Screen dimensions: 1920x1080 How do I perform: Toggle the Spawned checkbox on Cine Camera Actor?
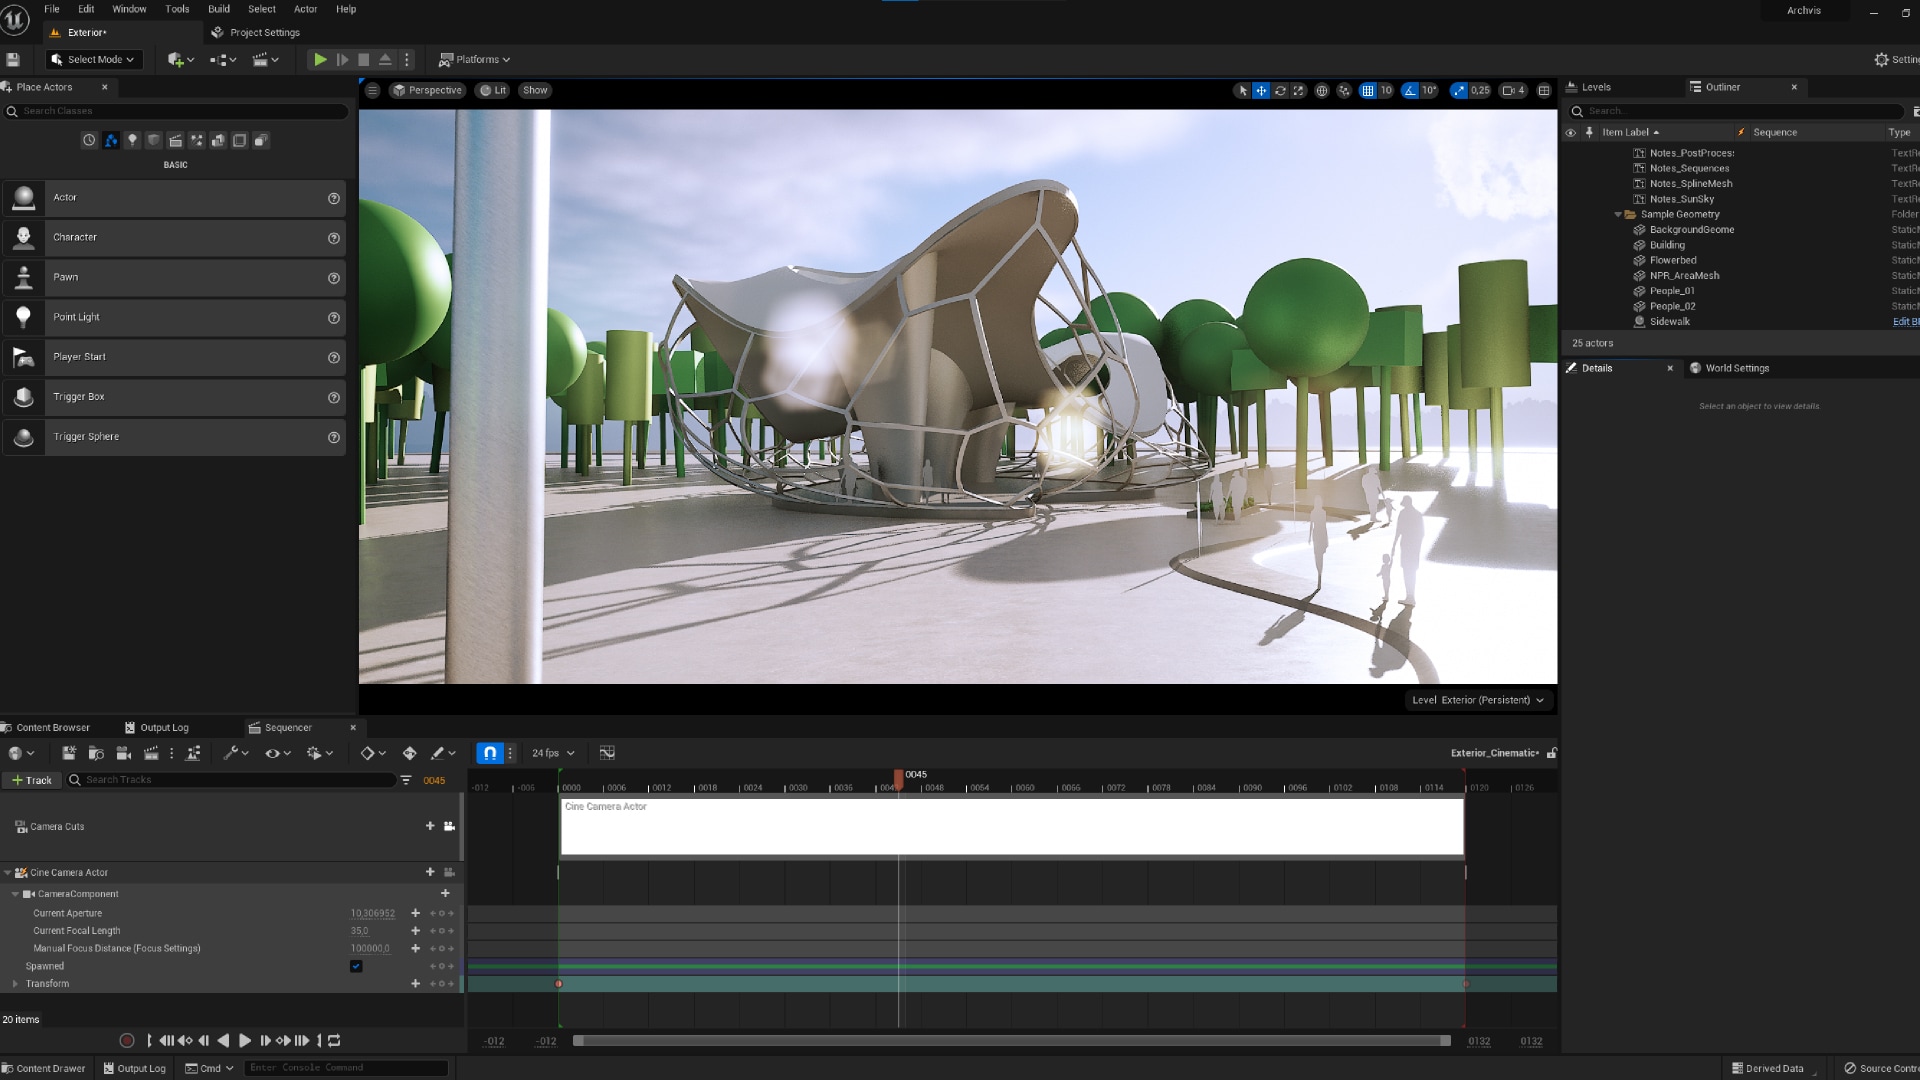coord(357,966)
